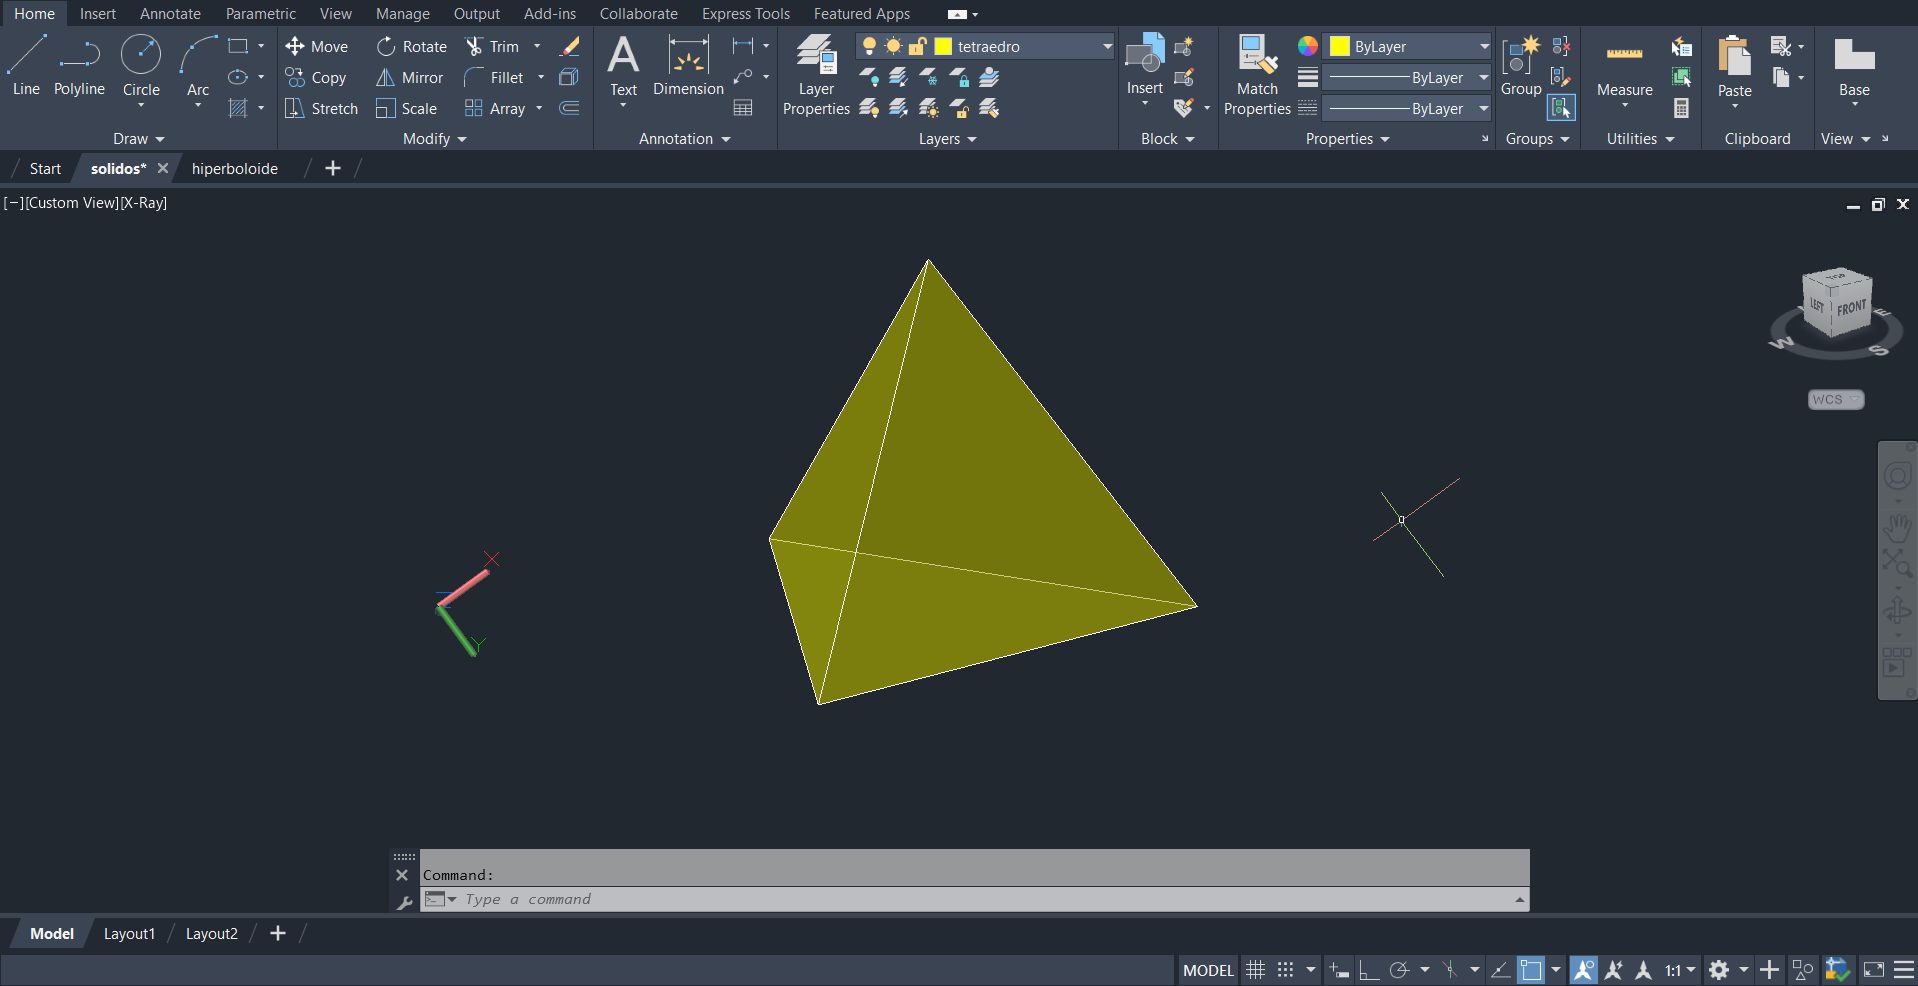1918x986 pixels.
Task: Select the Line tool
Action: pos(26,65)
